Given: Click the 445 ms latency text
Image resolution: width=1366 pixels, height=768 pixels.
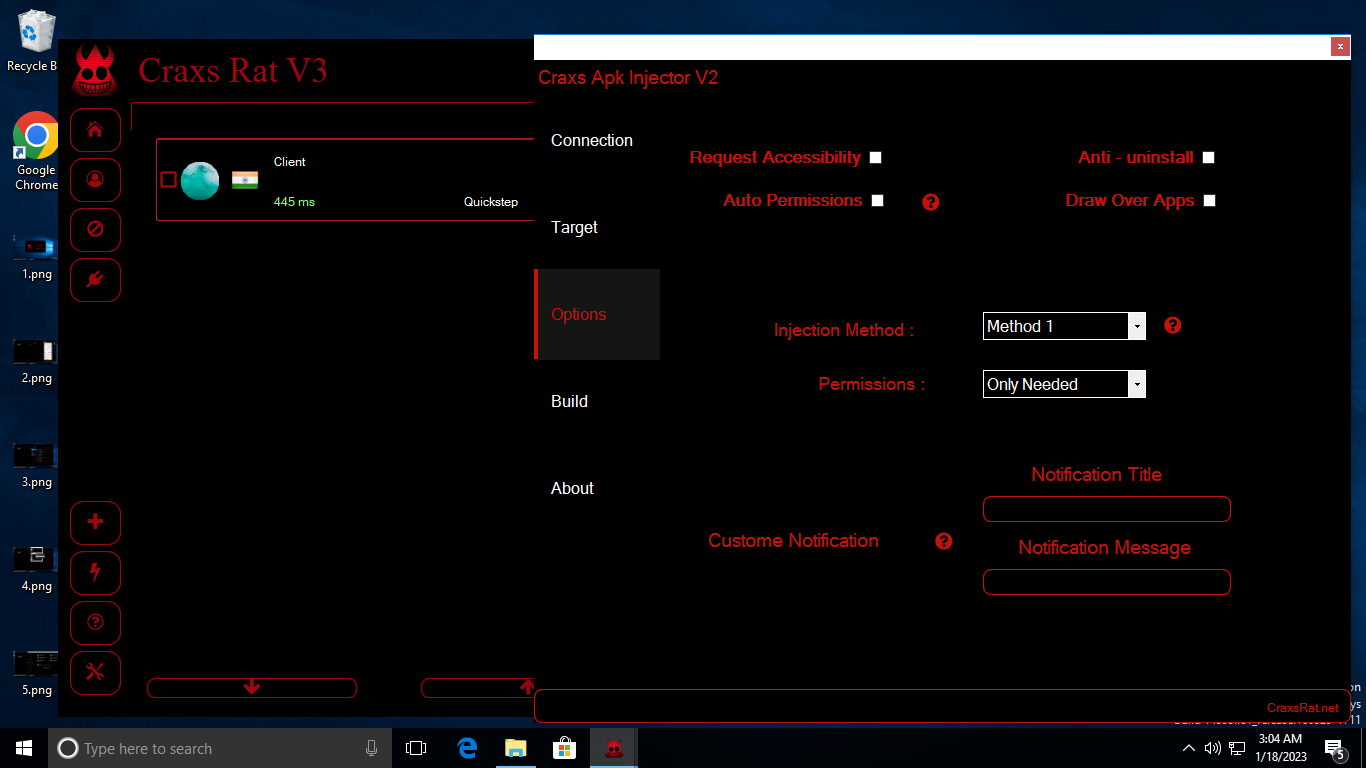Looking at the screenshot, I should point(294,202).
